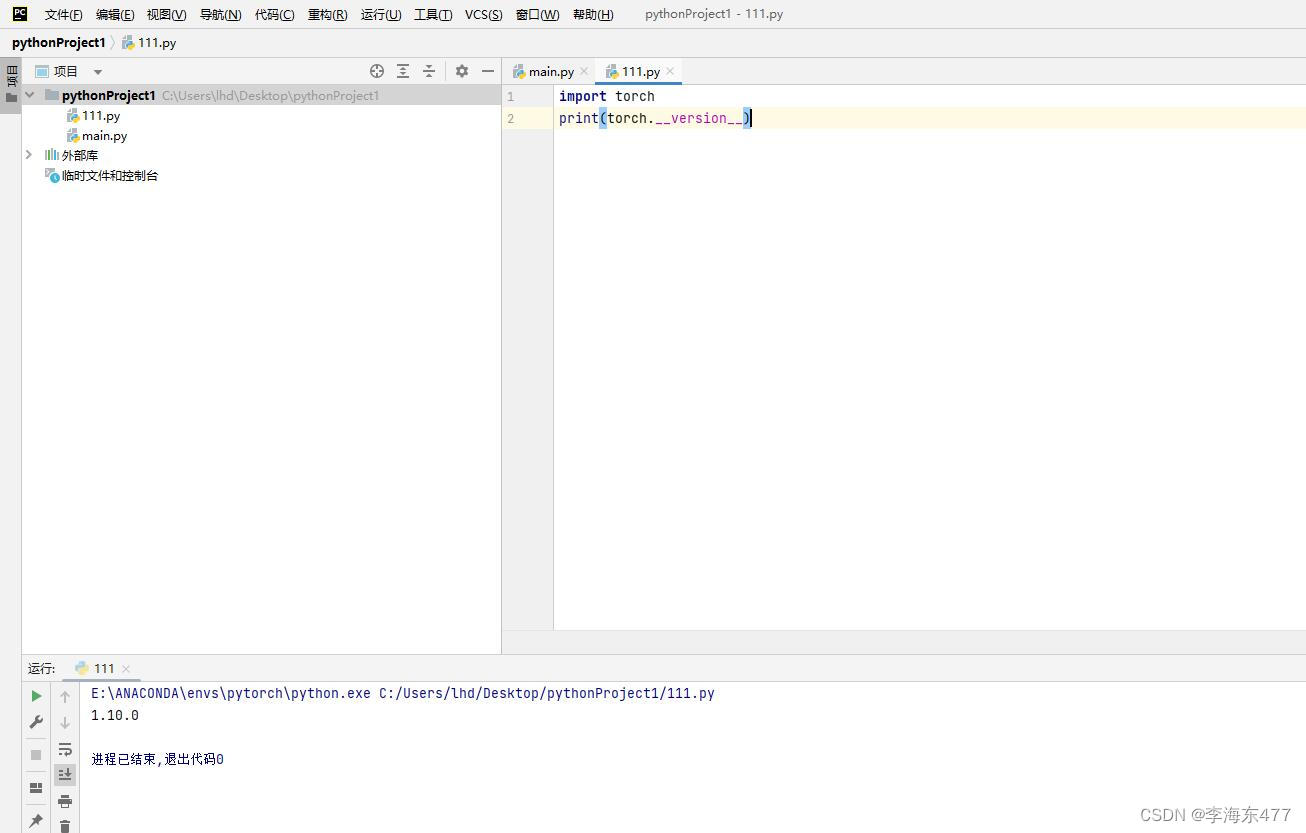Viewport: 1306px width, 833px height.
Task: Click the collapse all icon
Action: pos(429,71)
